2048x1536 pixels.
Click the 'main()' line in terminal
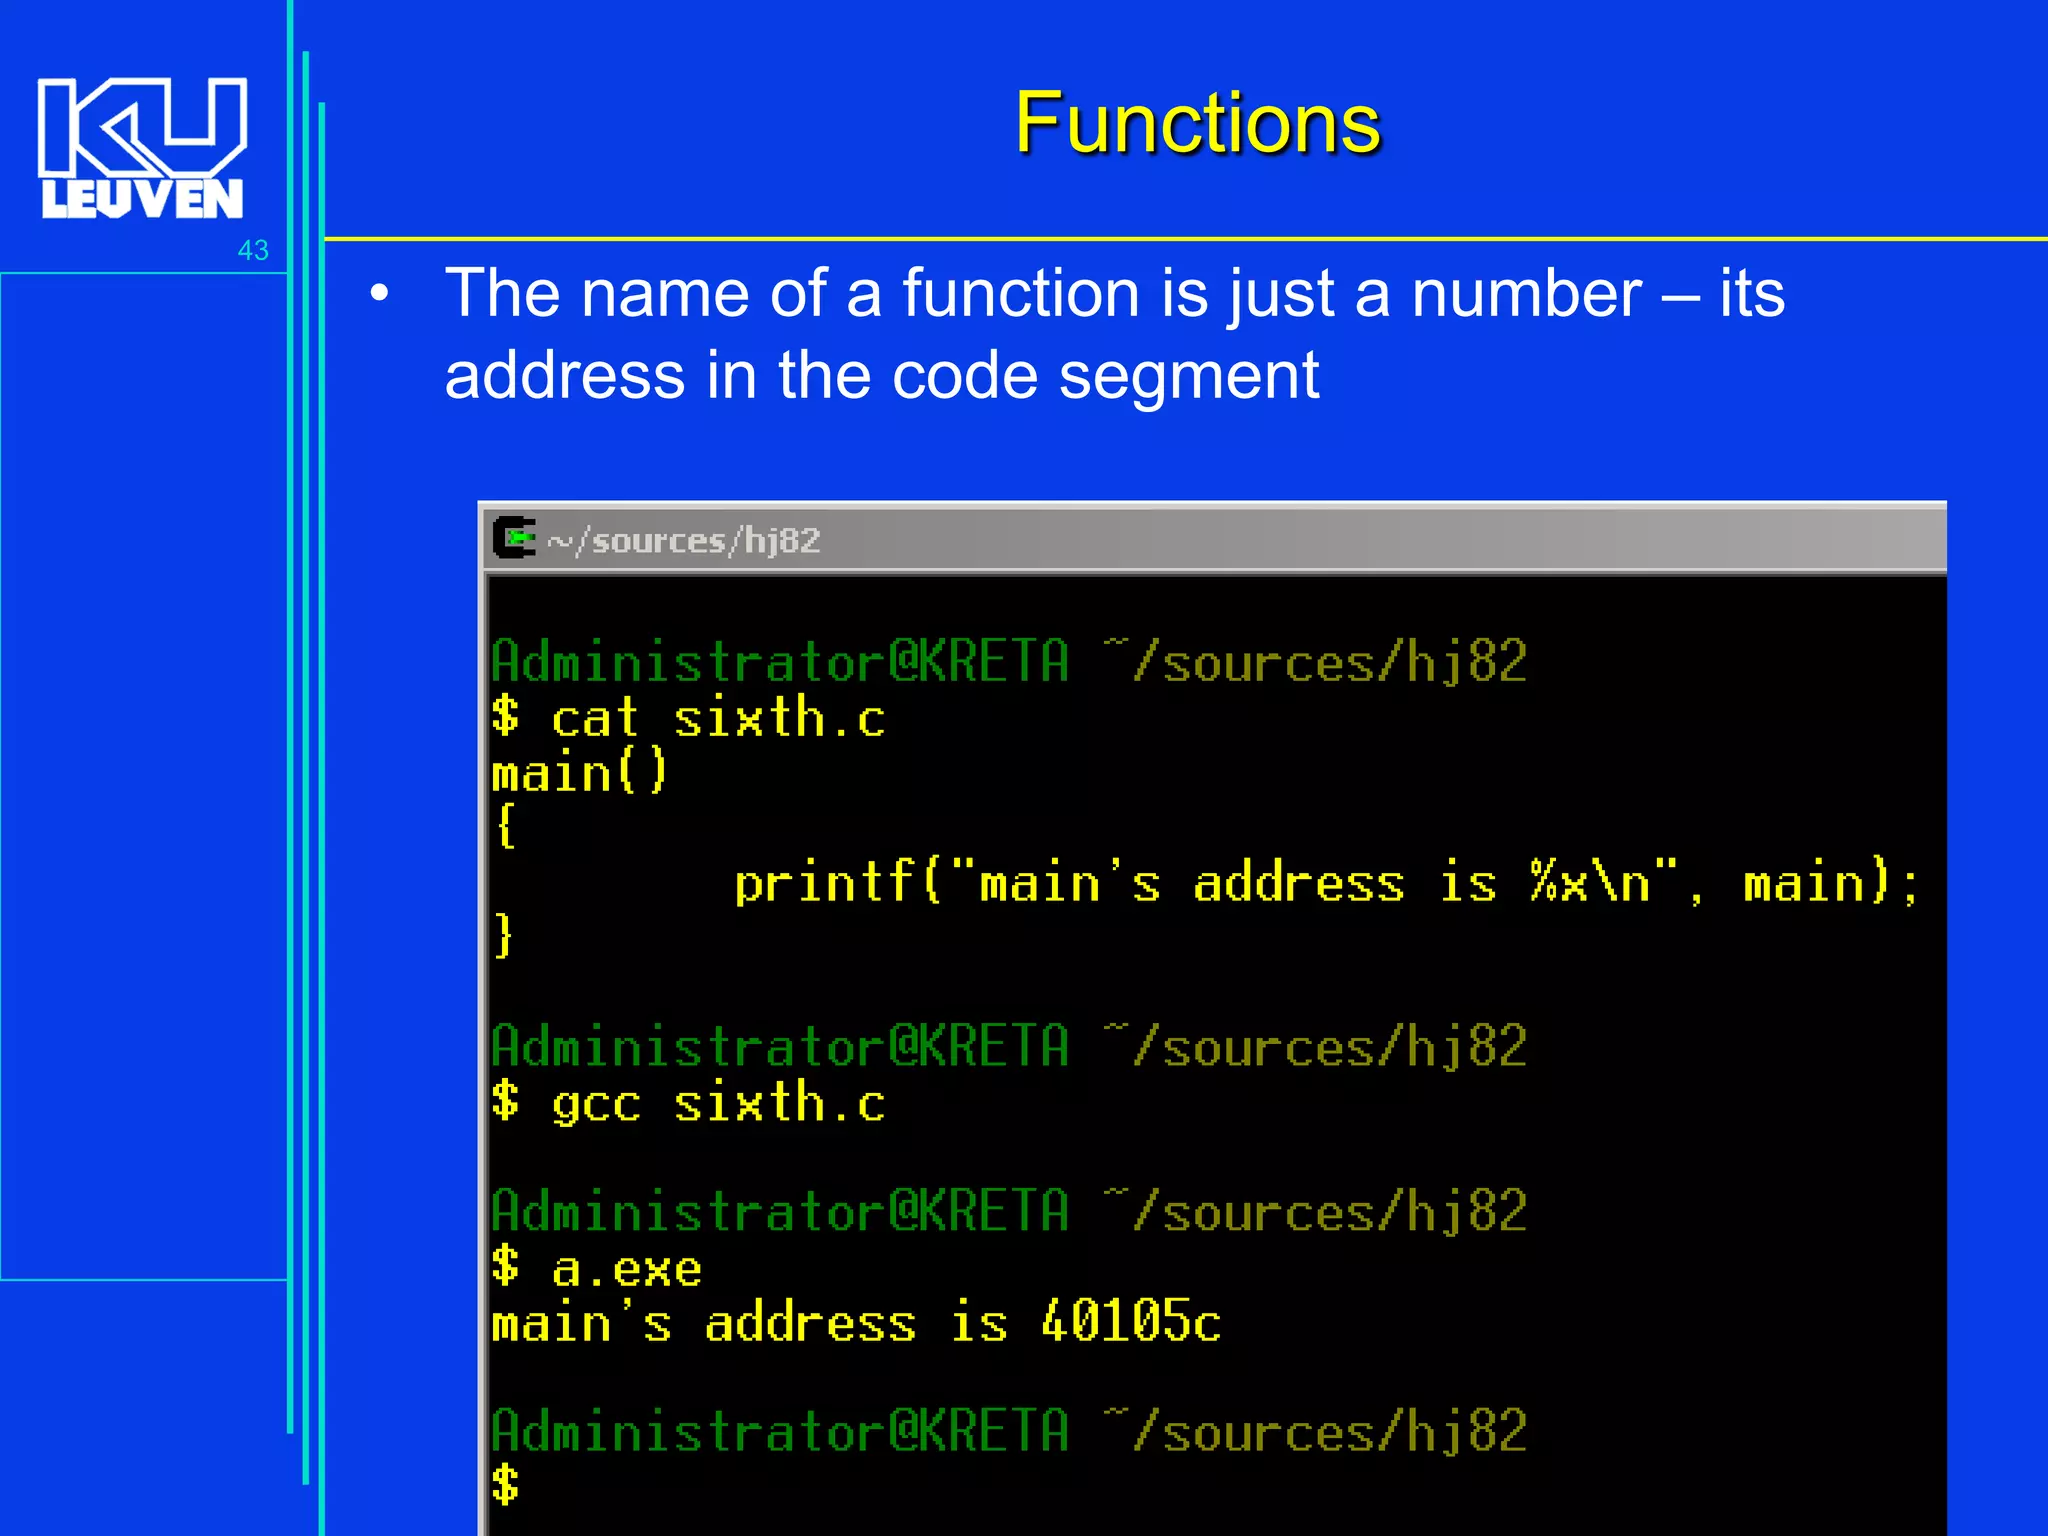579,773
